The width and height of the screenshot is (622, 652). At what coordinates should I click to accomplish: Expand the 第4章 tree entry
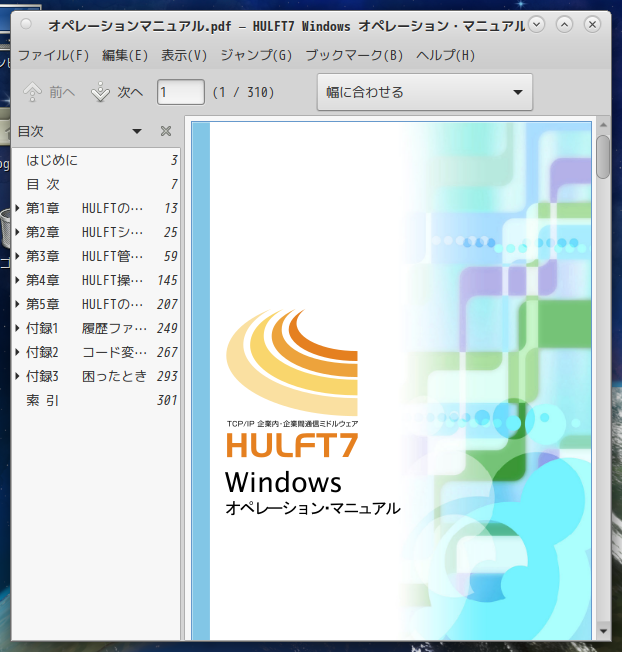click(x=17, y=280)
